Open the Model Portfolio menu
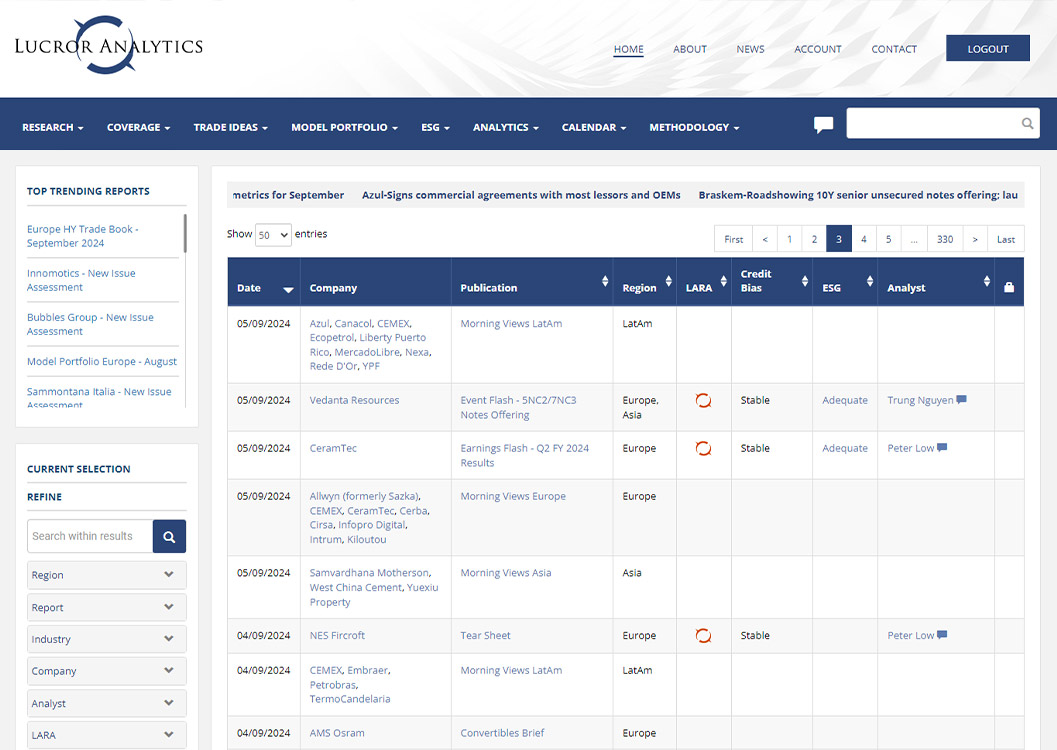1057x750 pixels. coord(344,127)
